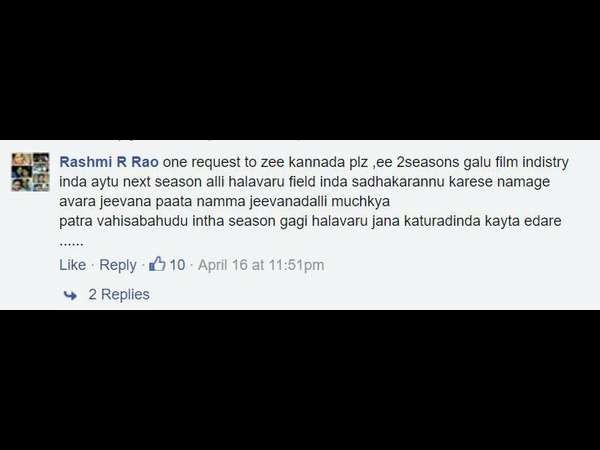The height and width of the screenshot is (450, 600).
Task: Click the word 'muchkya' in the comment
Action: [360, 201]
